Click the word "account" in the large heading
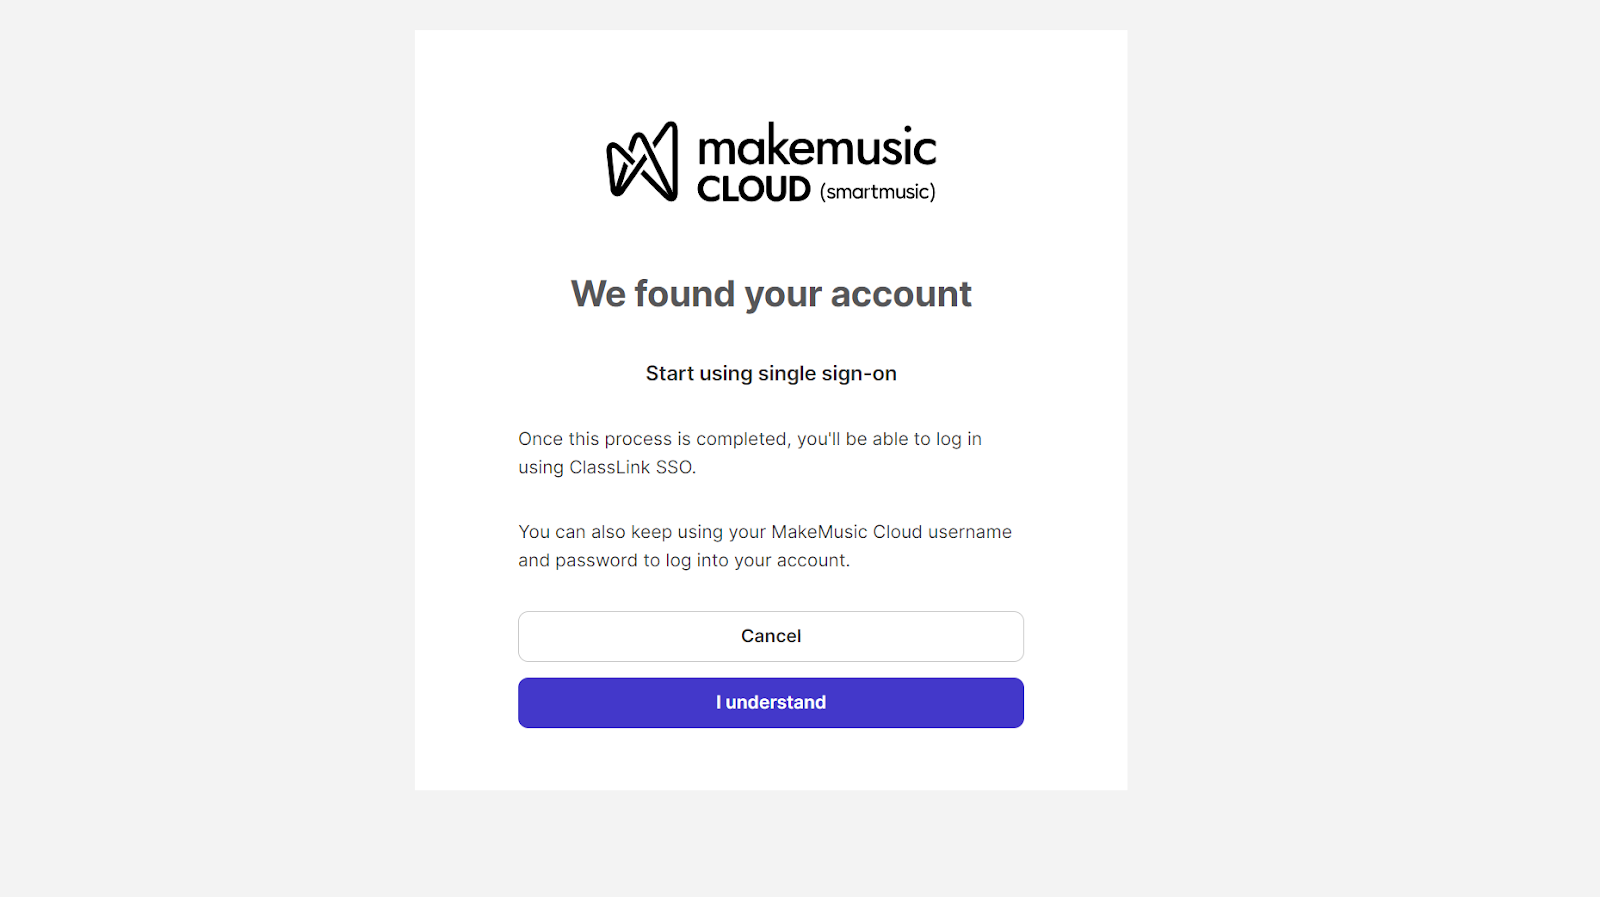This screenshot has height=897, width=1600. (x=901, y=294)
